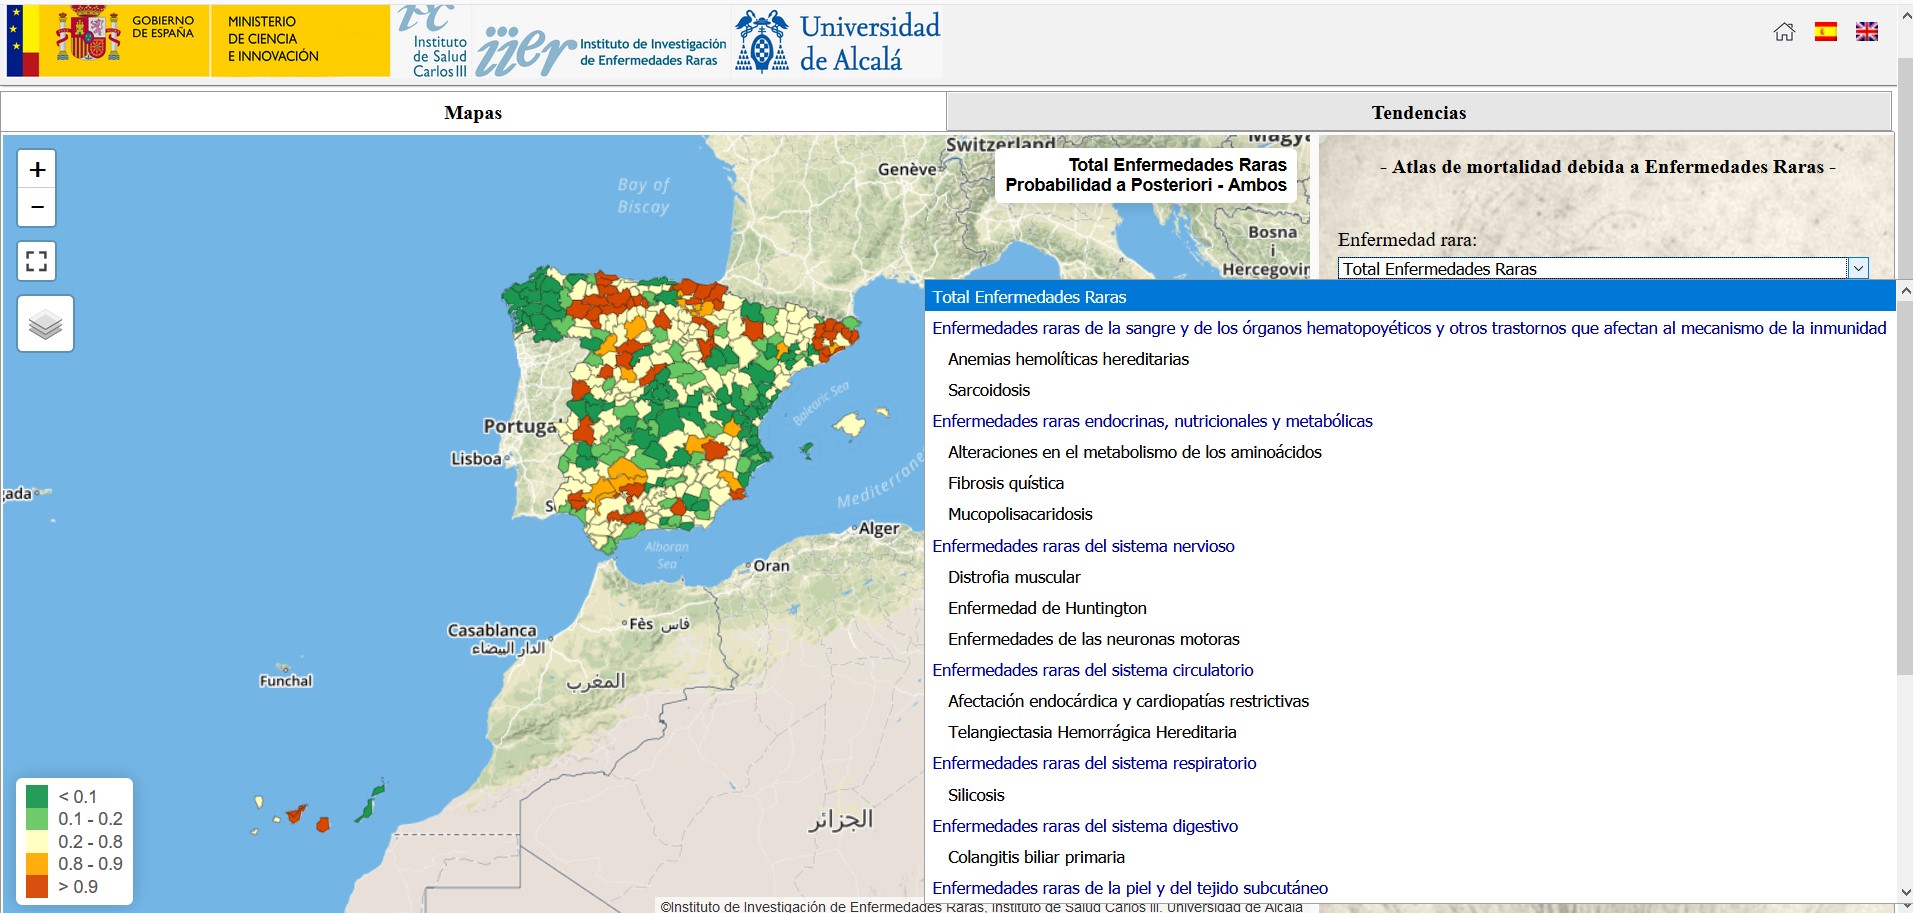Click the page scrollbar up arrow

tap(1904, 17)
